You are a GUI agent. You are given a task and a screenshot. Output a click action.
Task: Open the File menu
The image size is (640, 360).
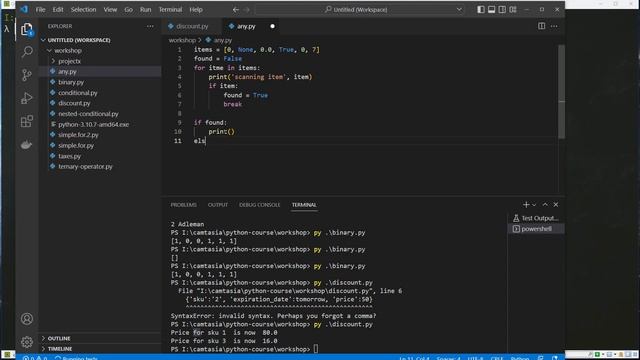coord(40,9)
